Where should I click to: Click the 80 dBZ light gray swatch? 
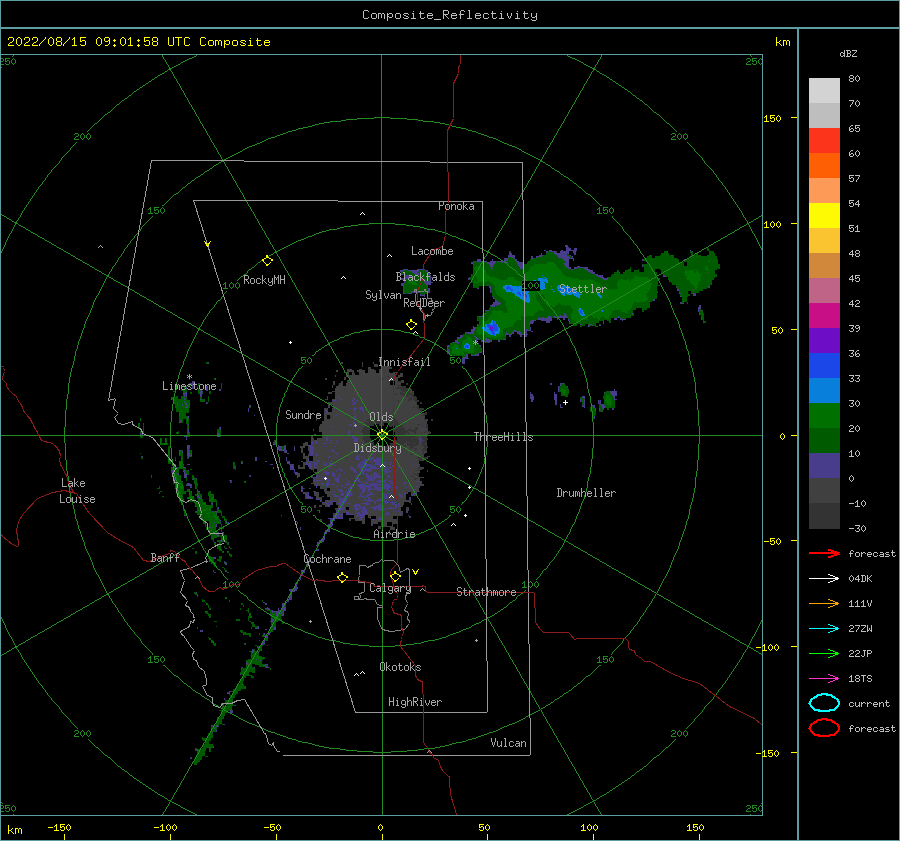click(824, 91)
